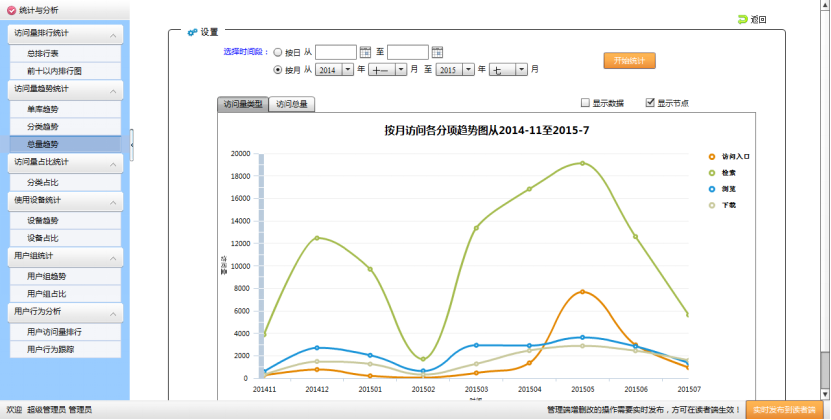Select the 按日 radio button

pos(277,52)
